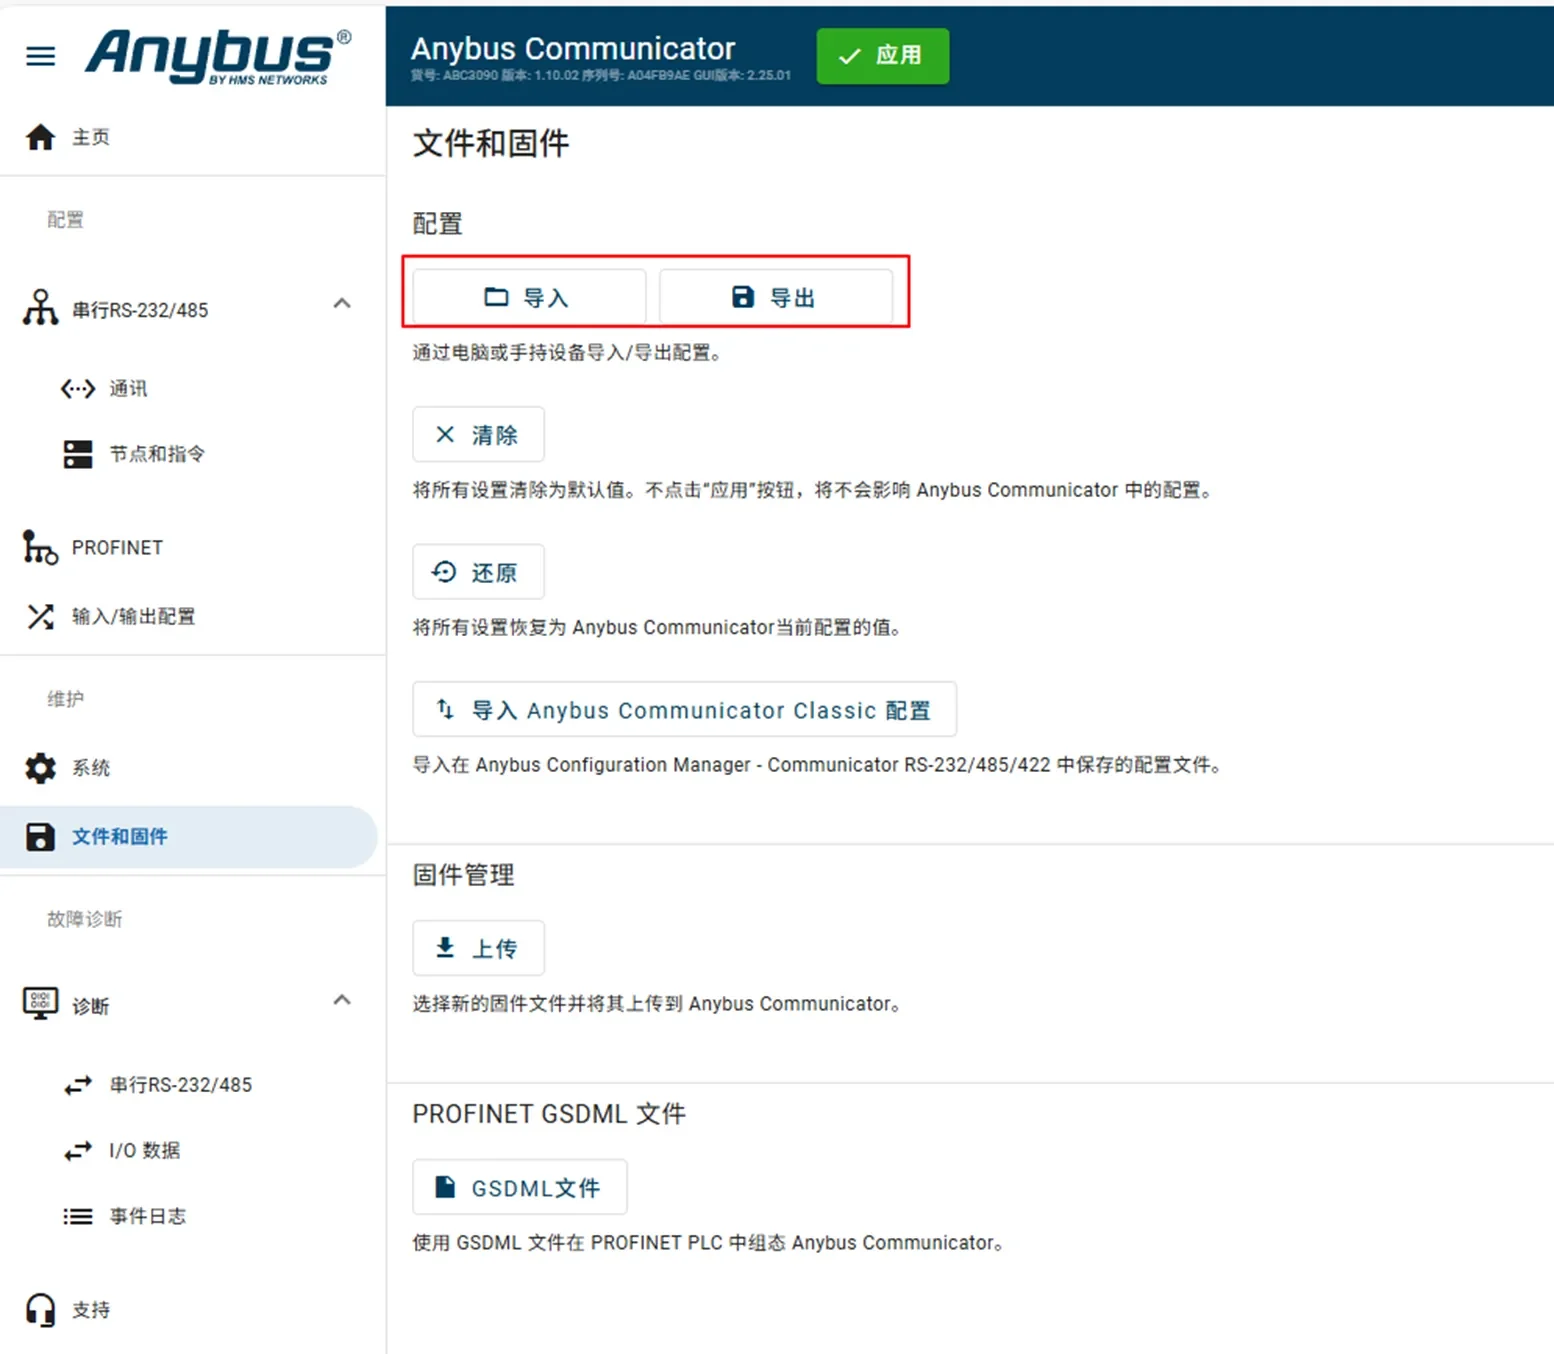Toggle the sidebar with the hamburger menu
The width and height of the screenshot is (1554, 1354).
tap(40, 56)
